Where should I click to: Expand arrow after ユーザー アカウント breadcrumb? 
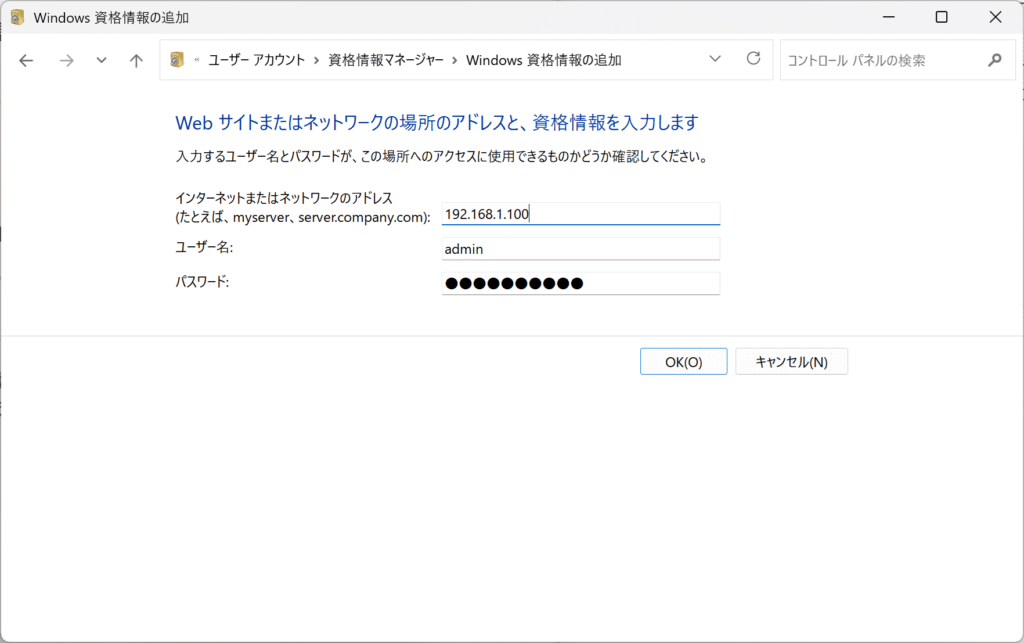coord(316,60)
